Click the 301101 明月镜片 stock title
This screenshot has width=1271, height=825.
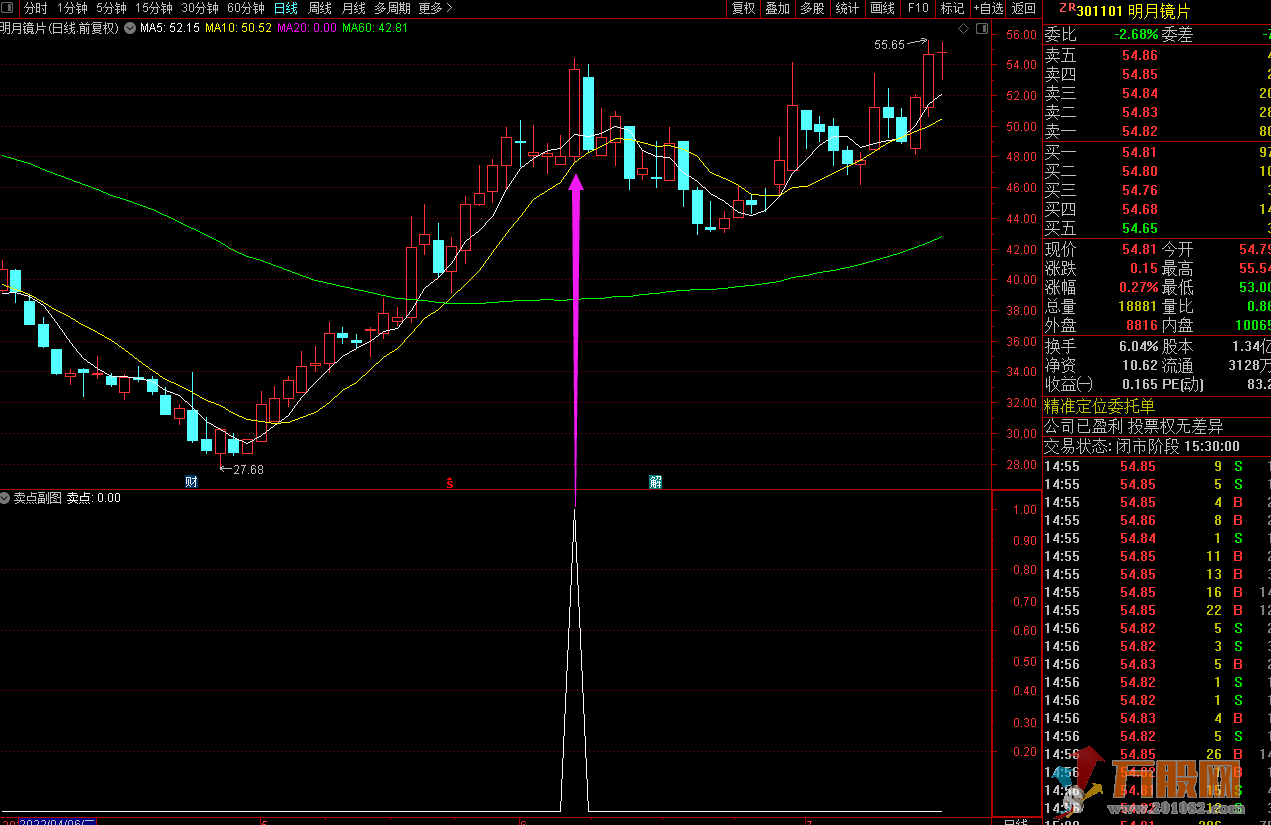pos(1134,11)
